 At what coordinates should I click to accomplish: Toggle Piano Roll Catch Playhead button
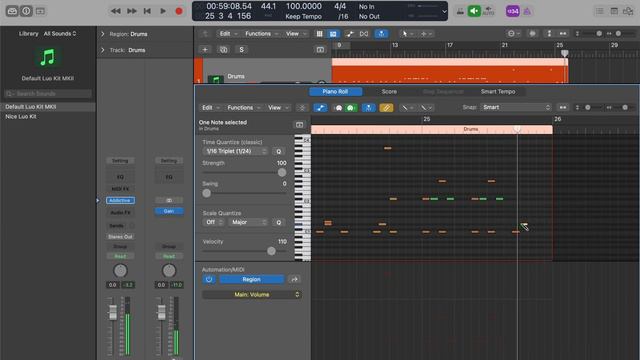(368, 107)
